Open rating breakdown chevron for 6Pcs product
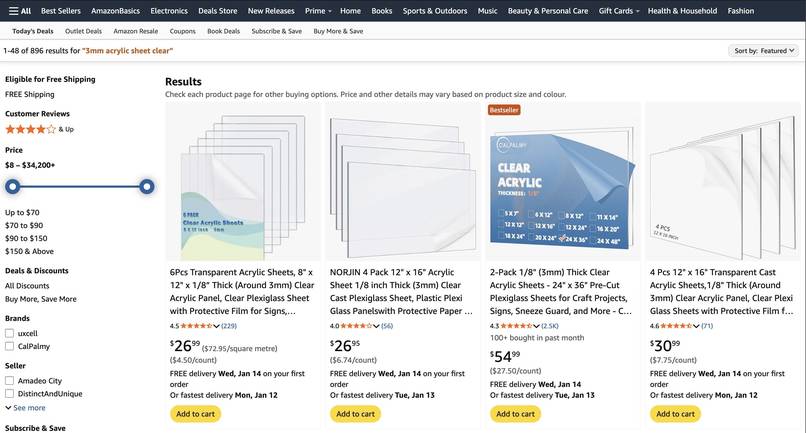The height and width of the screenshot is (433, 806). pyautogui.click(x=216, y=326)
